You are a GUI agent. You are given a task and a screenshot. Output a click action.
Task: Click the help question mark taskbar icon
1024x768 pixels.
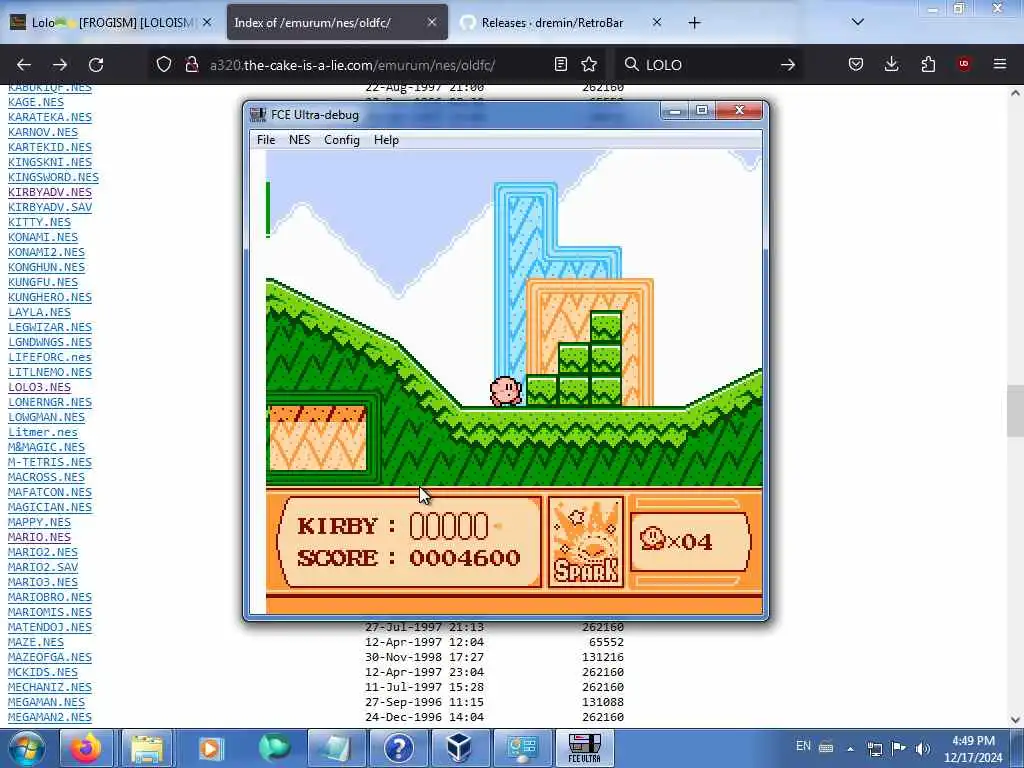click(x=399, y=748)
